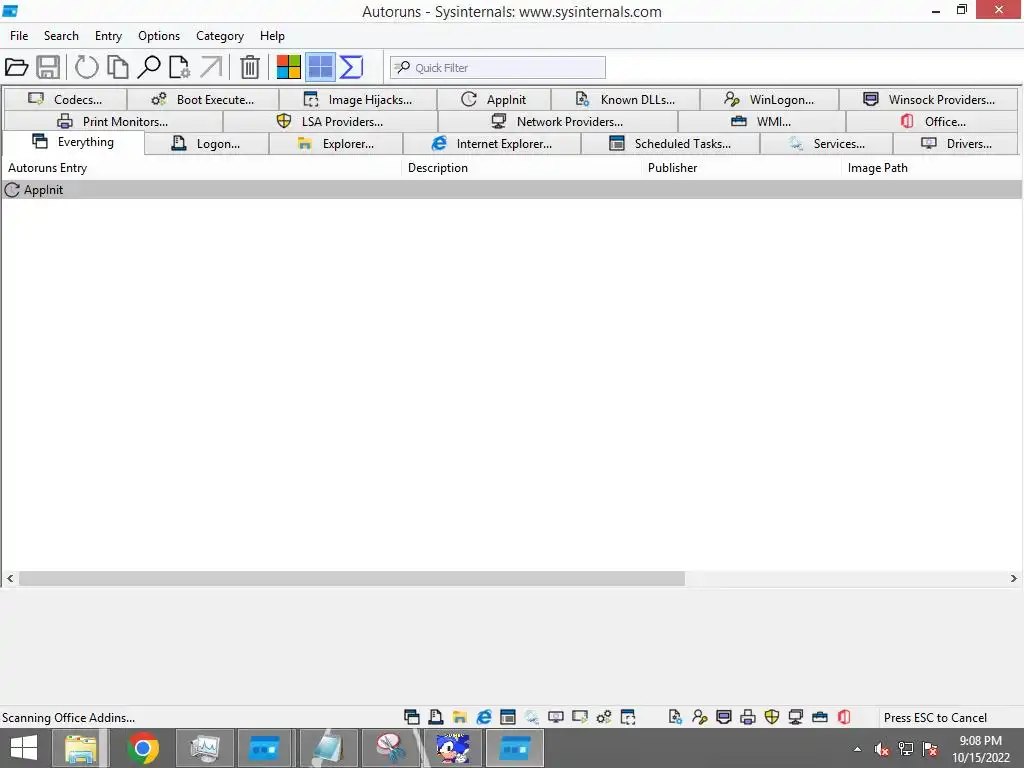
Task: Open the File menu
Action: coord(19,36)
